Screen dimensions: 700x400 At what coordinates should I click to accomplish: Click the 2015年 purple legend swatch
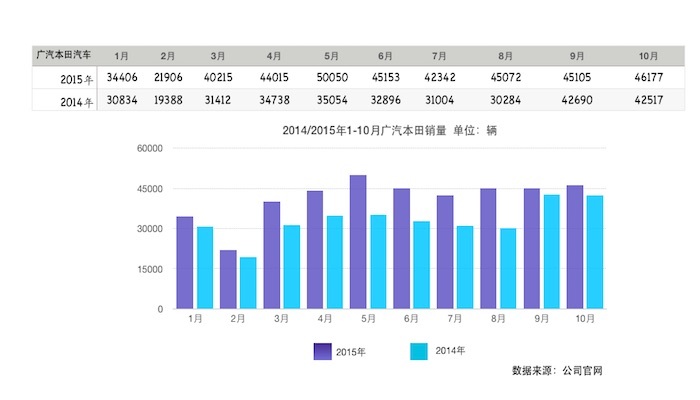pos(322,351)
